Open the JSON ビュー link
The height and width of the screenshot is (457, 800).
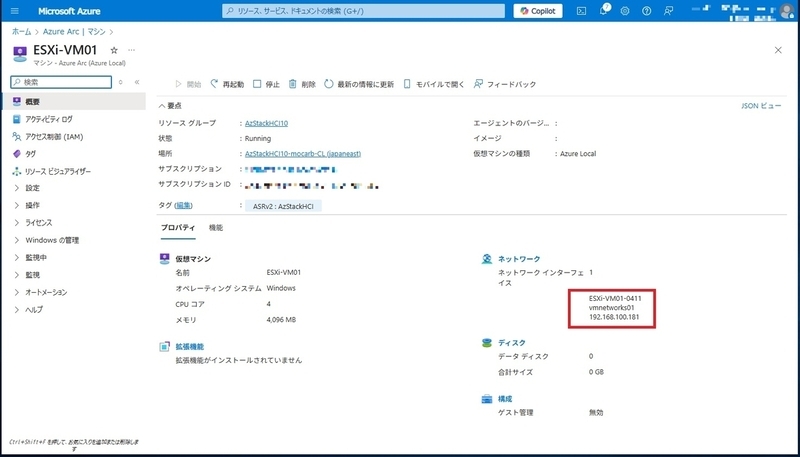tap(761, 106)
